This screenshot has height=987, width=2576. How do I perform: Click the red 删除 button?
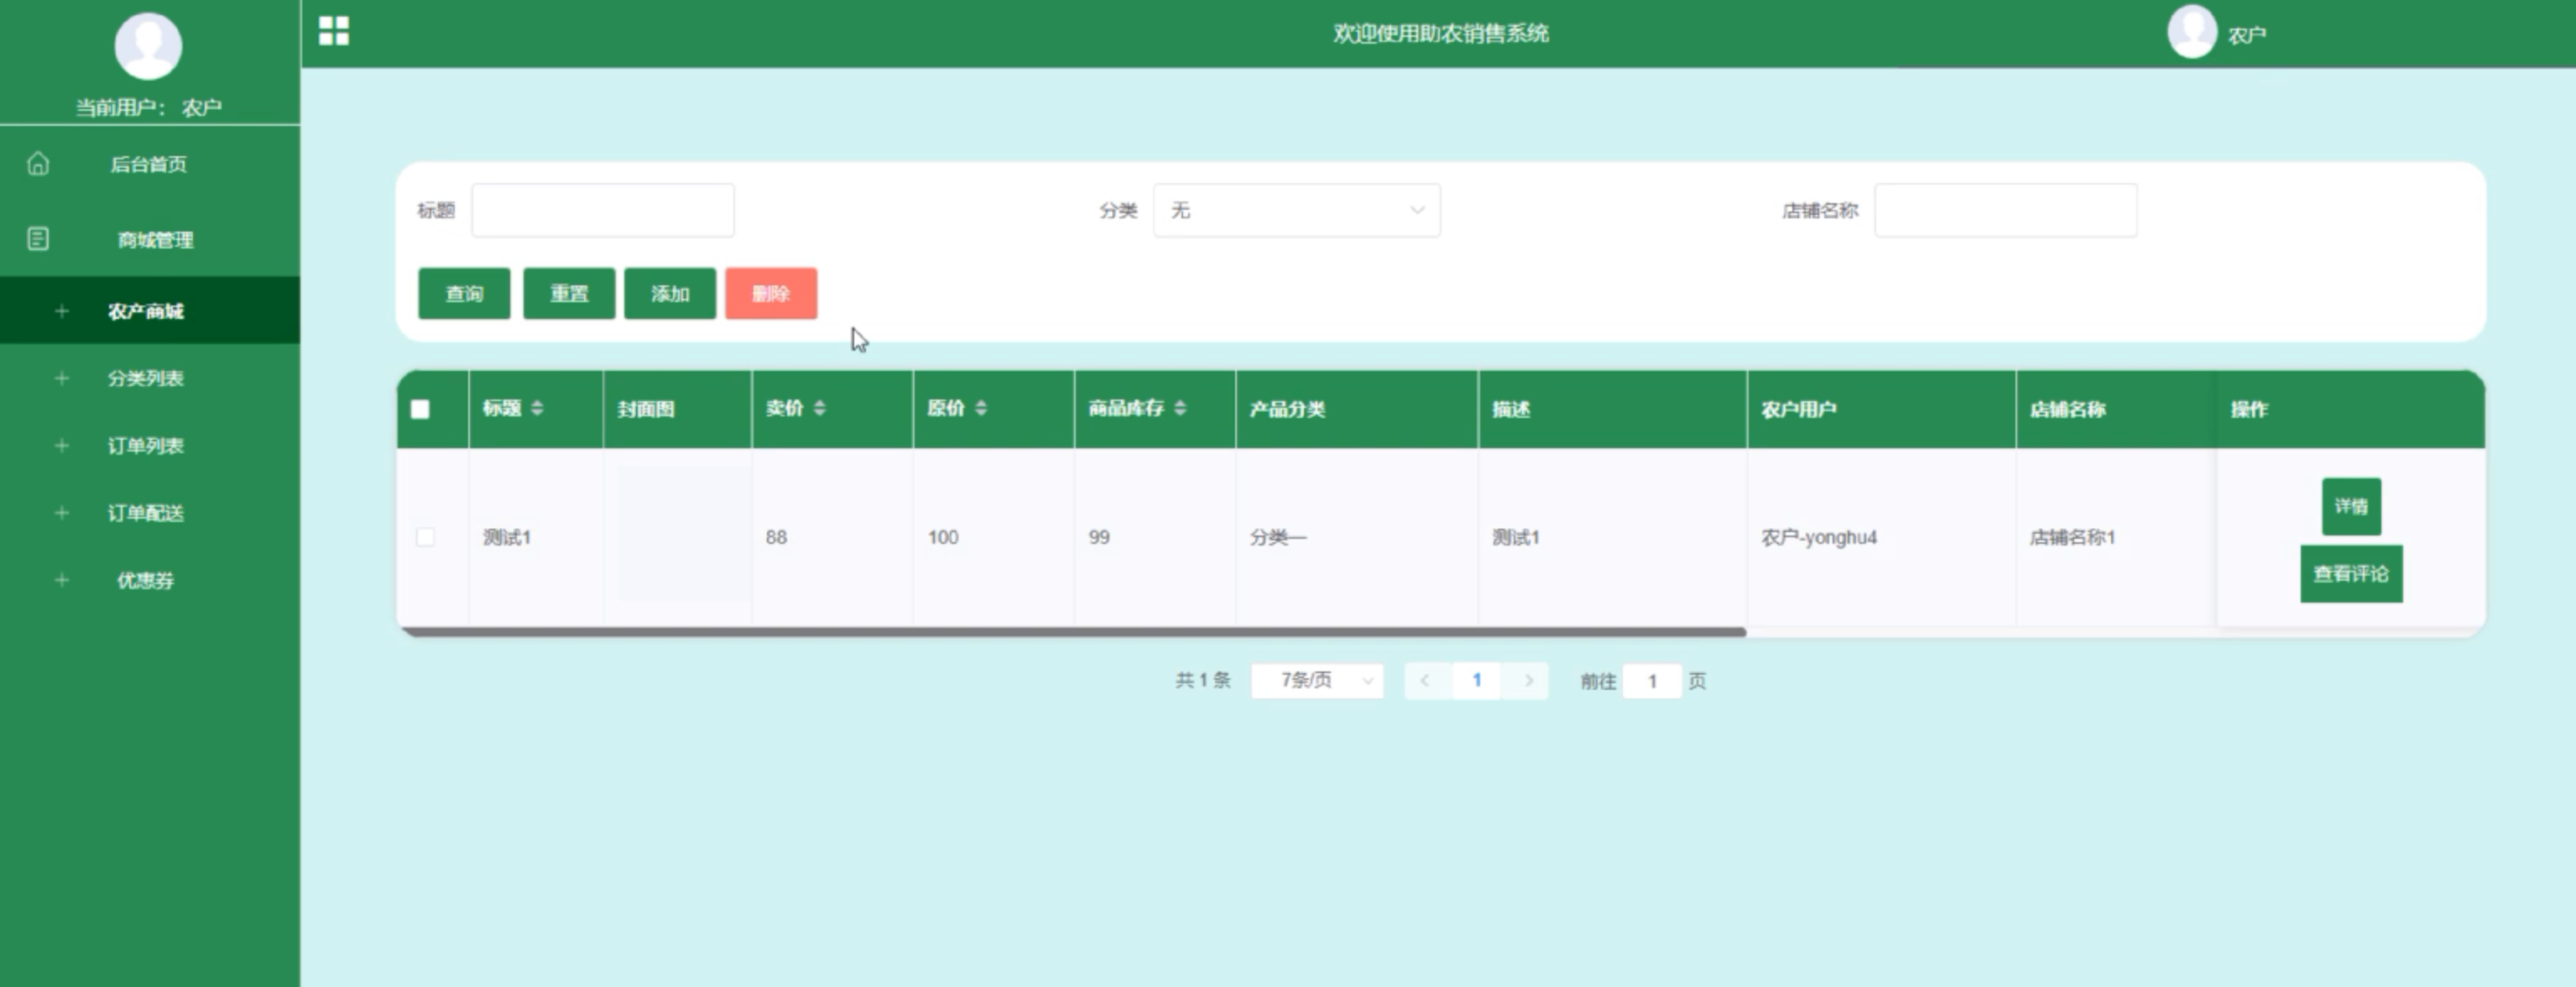(770, 294)
